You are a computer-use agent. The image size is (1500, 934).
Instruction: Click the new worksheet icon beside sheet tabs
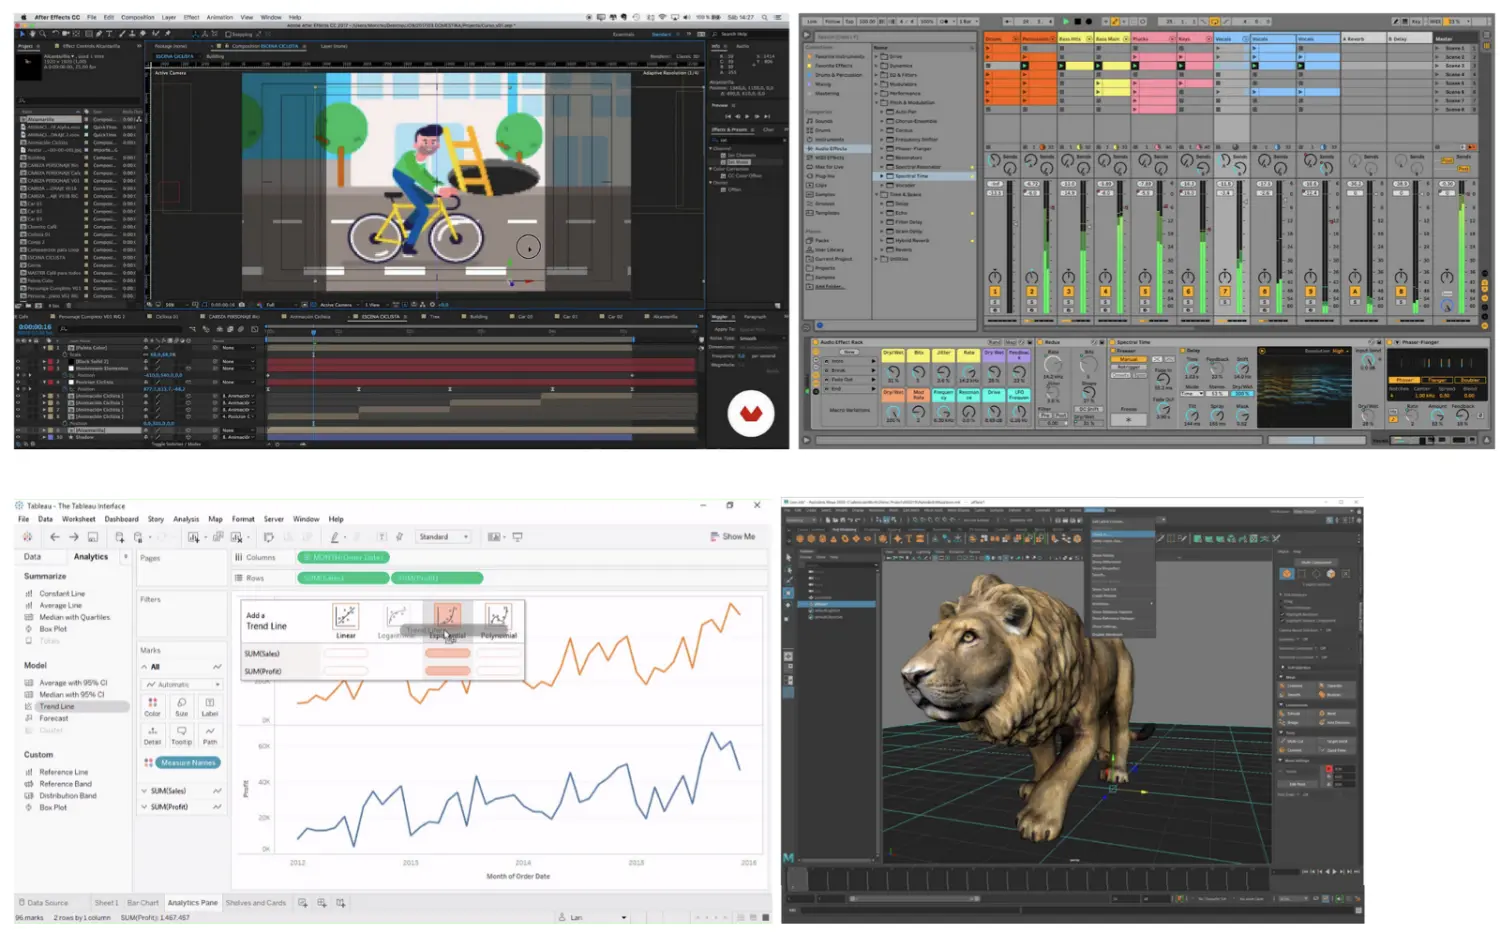[303, 903]
